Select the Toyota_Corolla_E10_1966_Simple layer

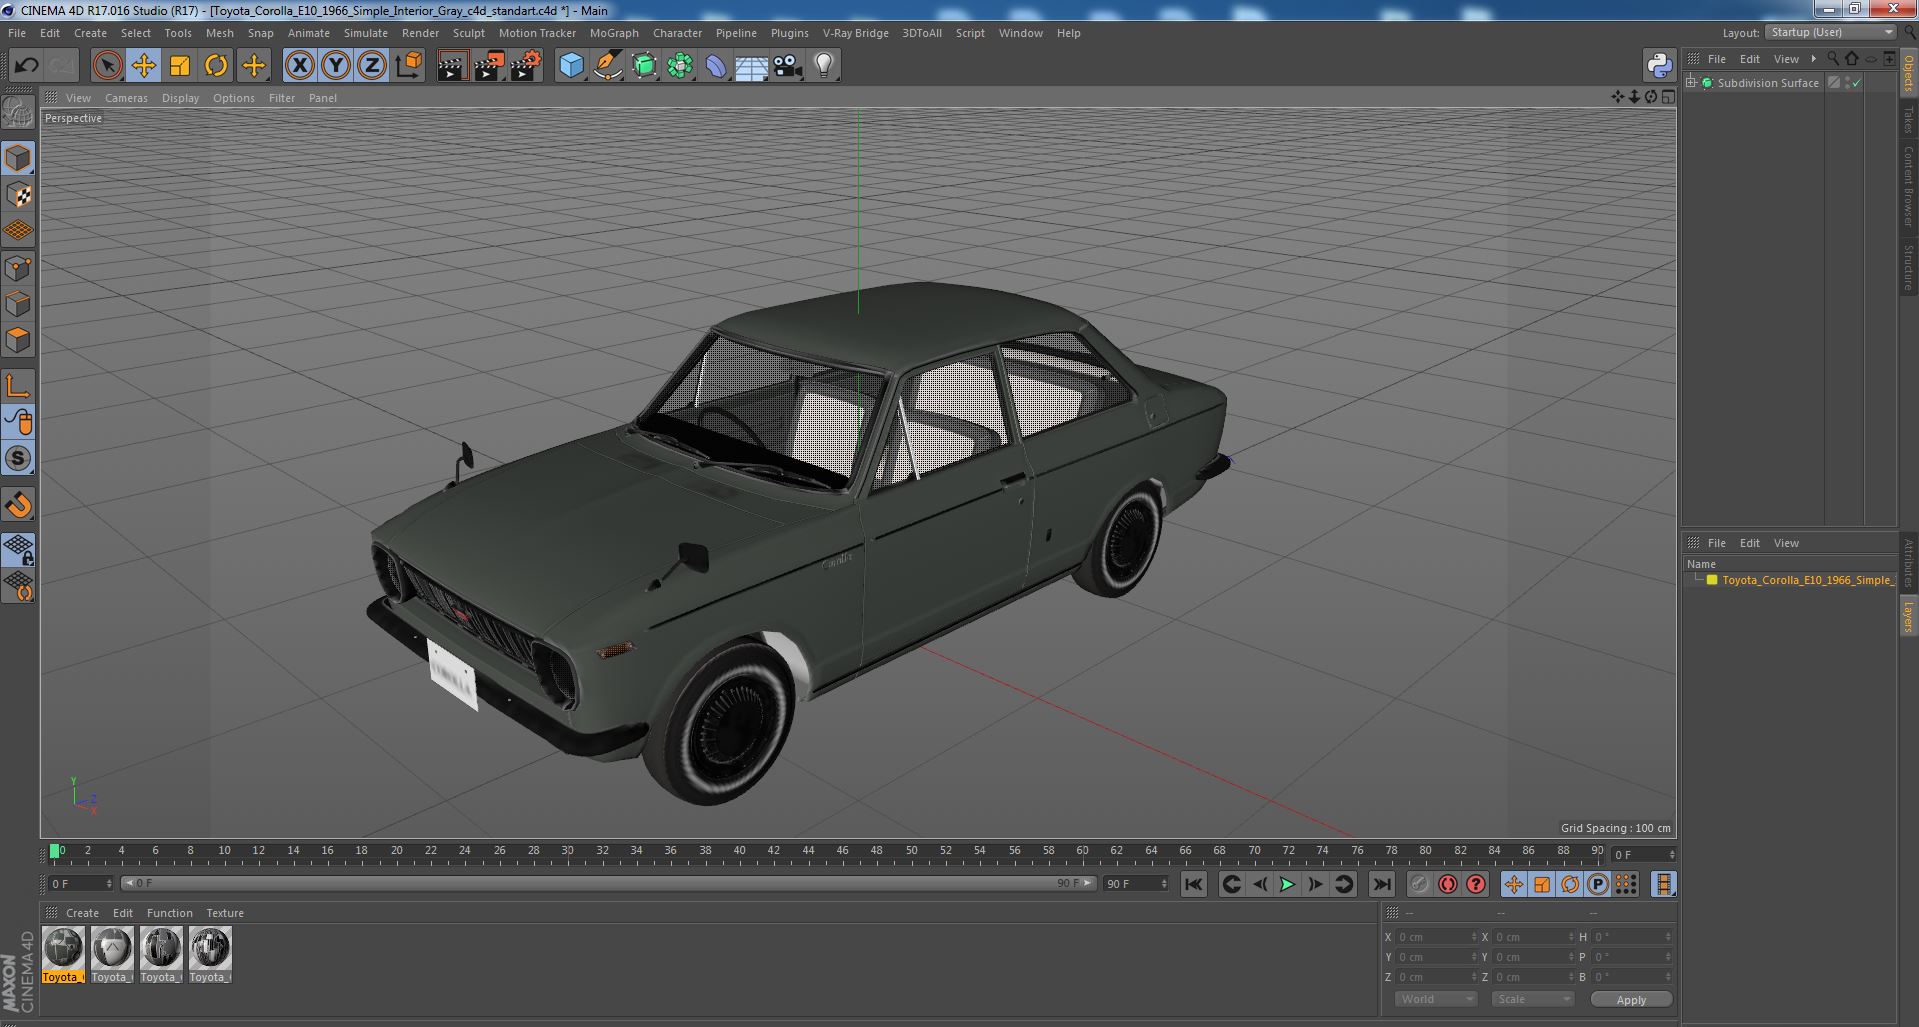1806,580
